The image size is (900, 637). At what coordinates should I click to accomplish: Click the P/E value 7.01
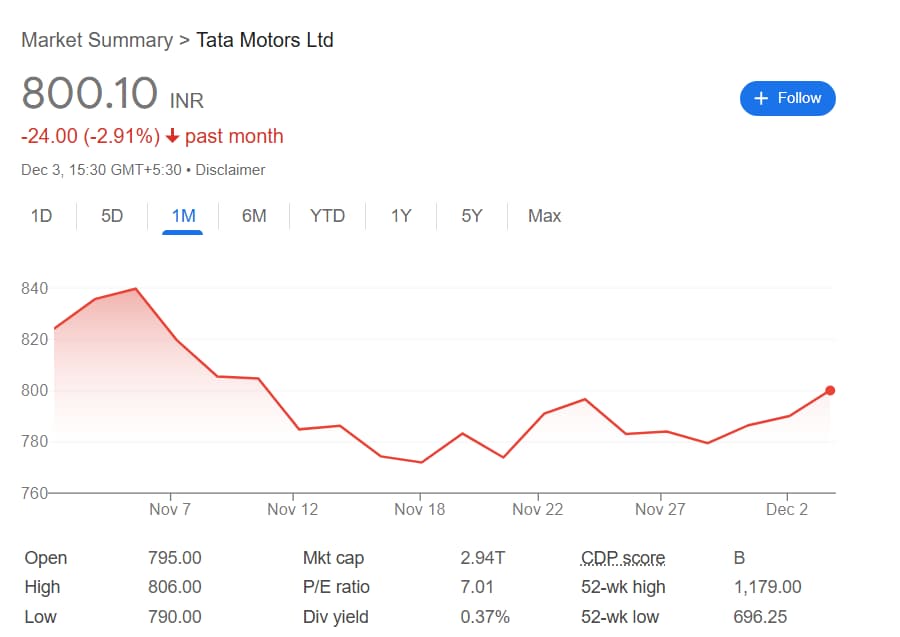tap(477, 587)
